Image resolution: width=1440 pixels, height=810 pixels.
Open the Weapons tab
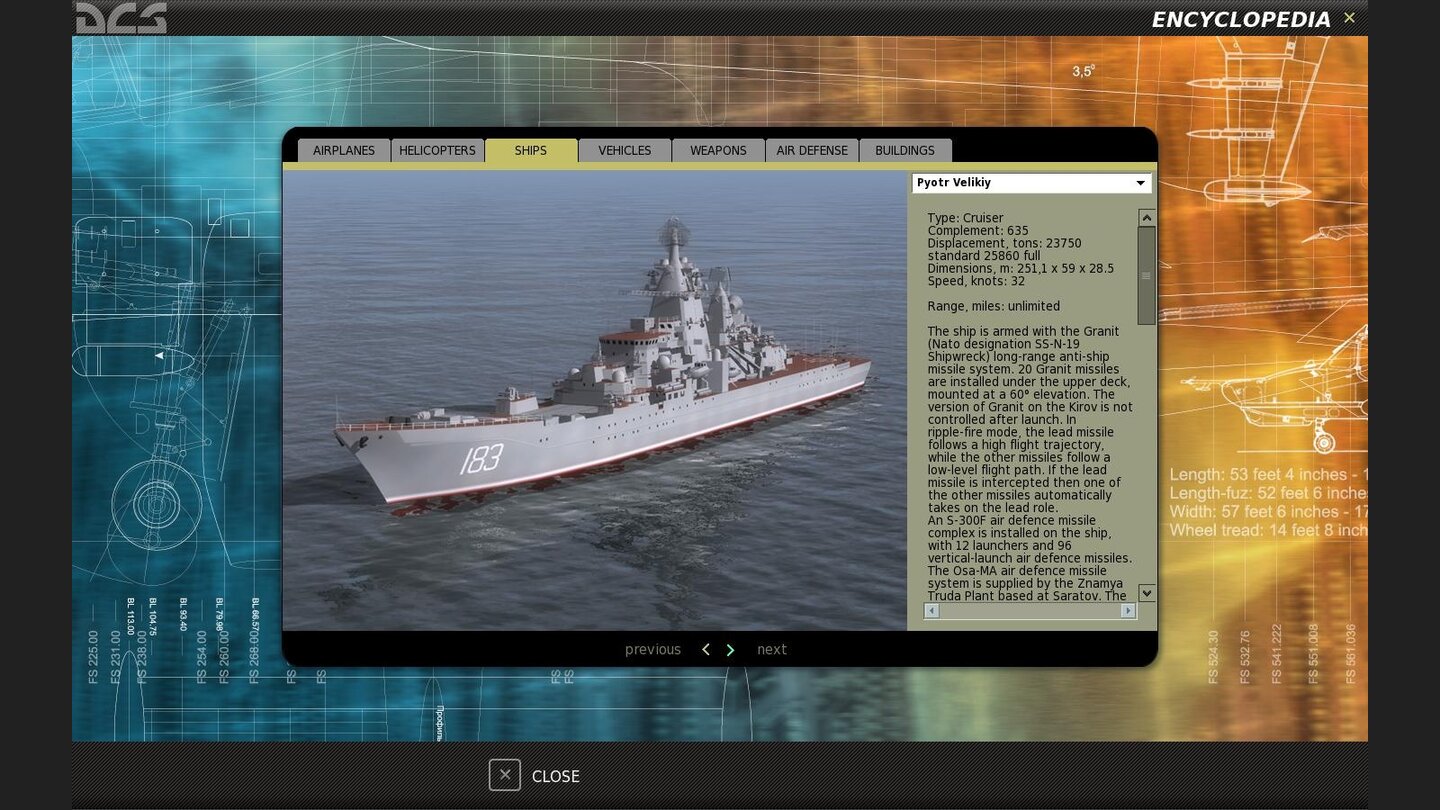718,150
